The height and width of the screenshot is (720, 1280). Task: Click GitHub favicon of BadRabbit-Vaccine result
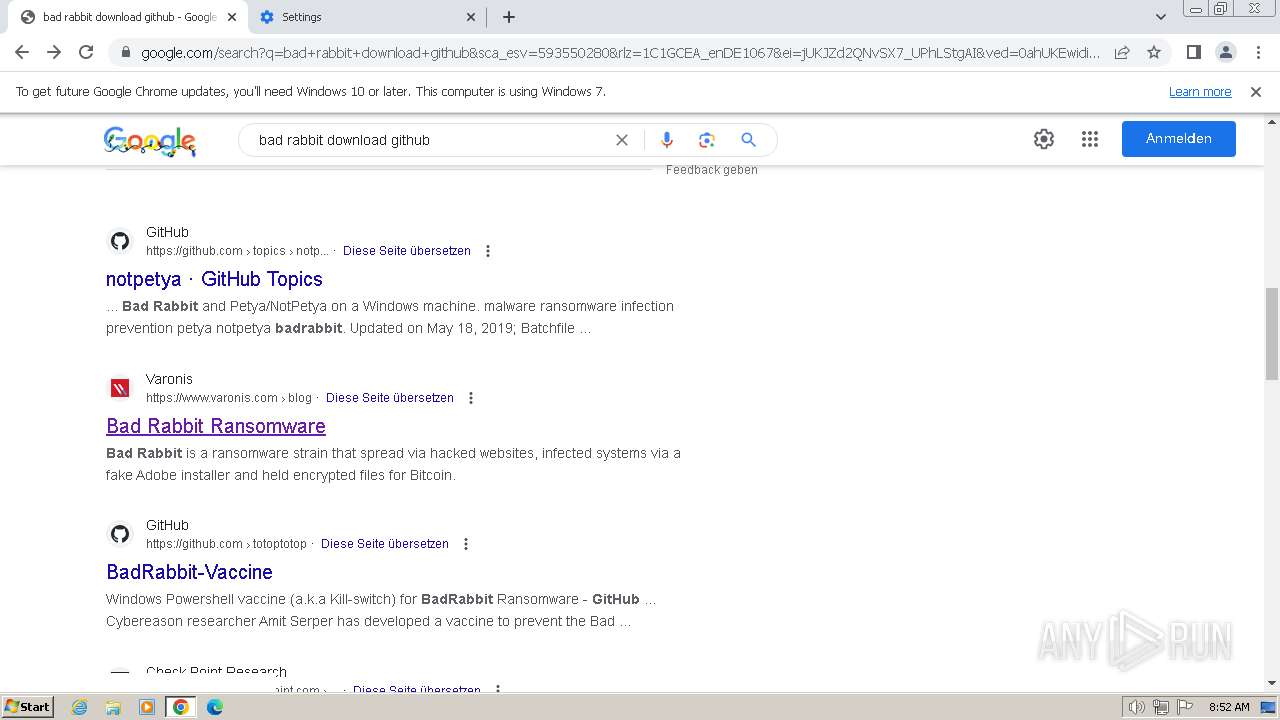(x=120, y=534)
